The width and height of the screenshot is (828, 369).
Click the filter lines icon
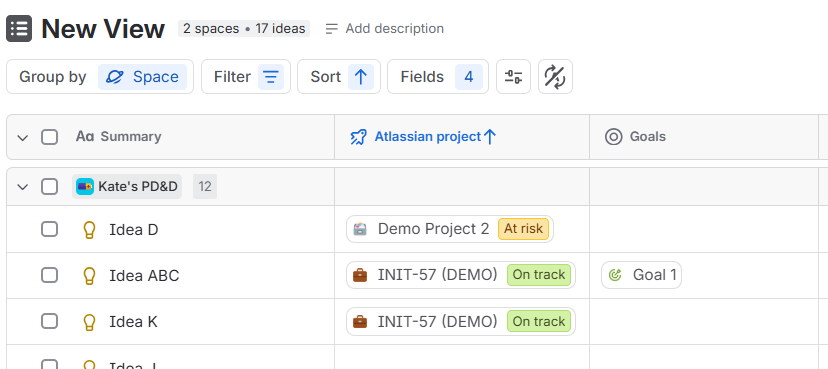pyautogui.click(x=271, y=77)
